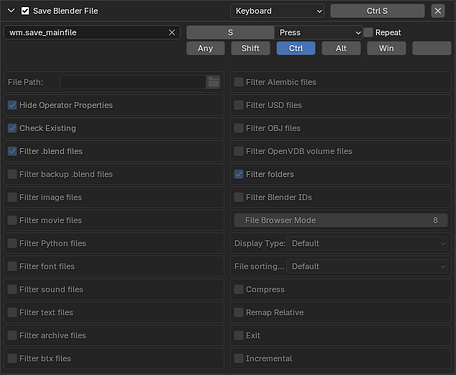The width and height of the screenshot is (456, 375).
Task: Click the File Path text field
Action: (x=133, y=82)
